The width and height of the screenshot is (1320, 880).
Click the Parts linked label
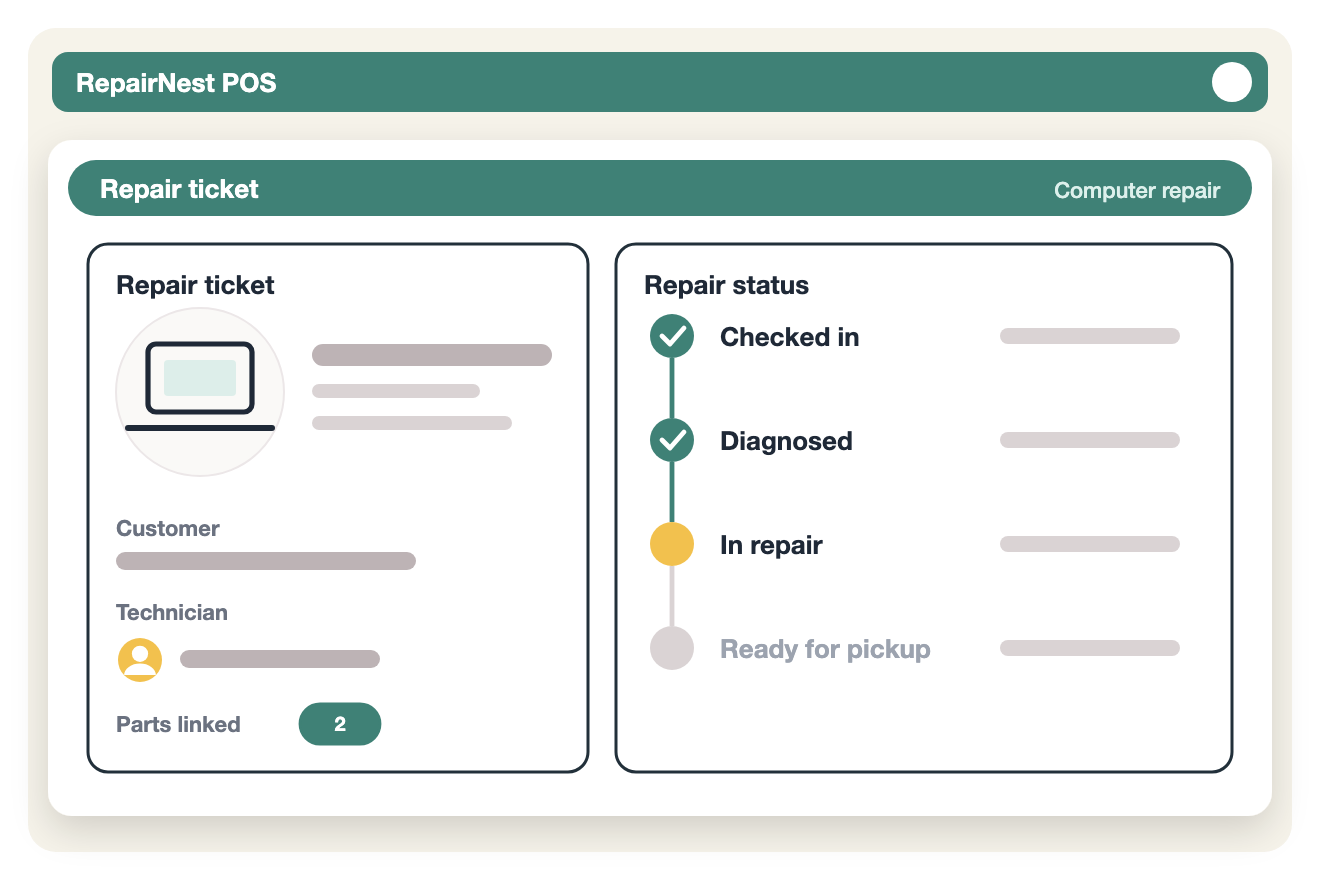(178, 724)
